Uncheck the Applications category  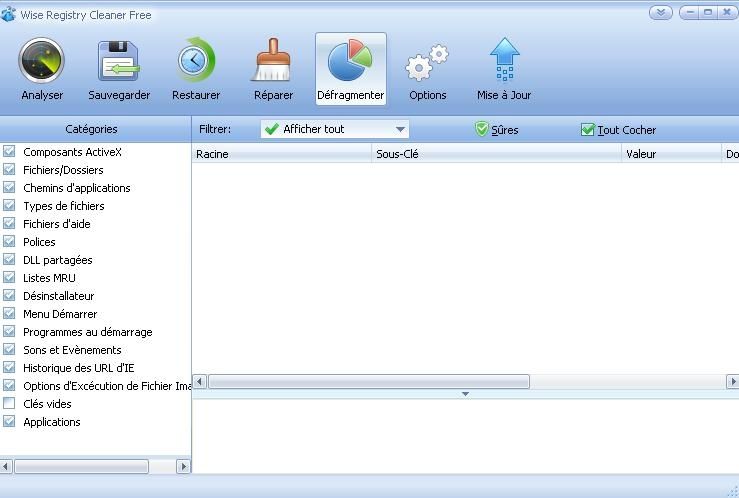pos(9,421)
